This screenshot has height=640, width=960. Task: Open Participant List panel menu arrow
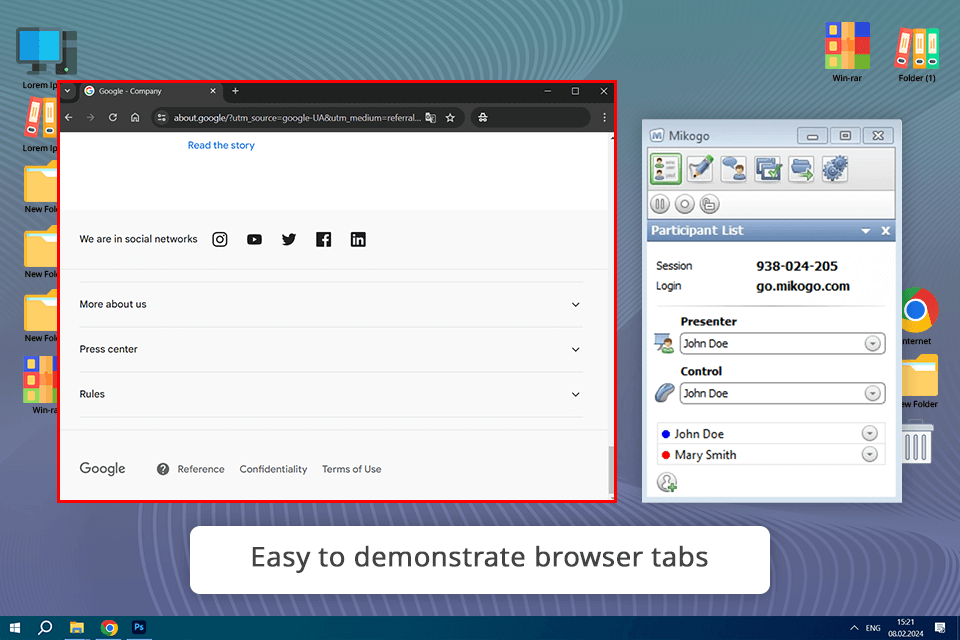click(866, 231)
